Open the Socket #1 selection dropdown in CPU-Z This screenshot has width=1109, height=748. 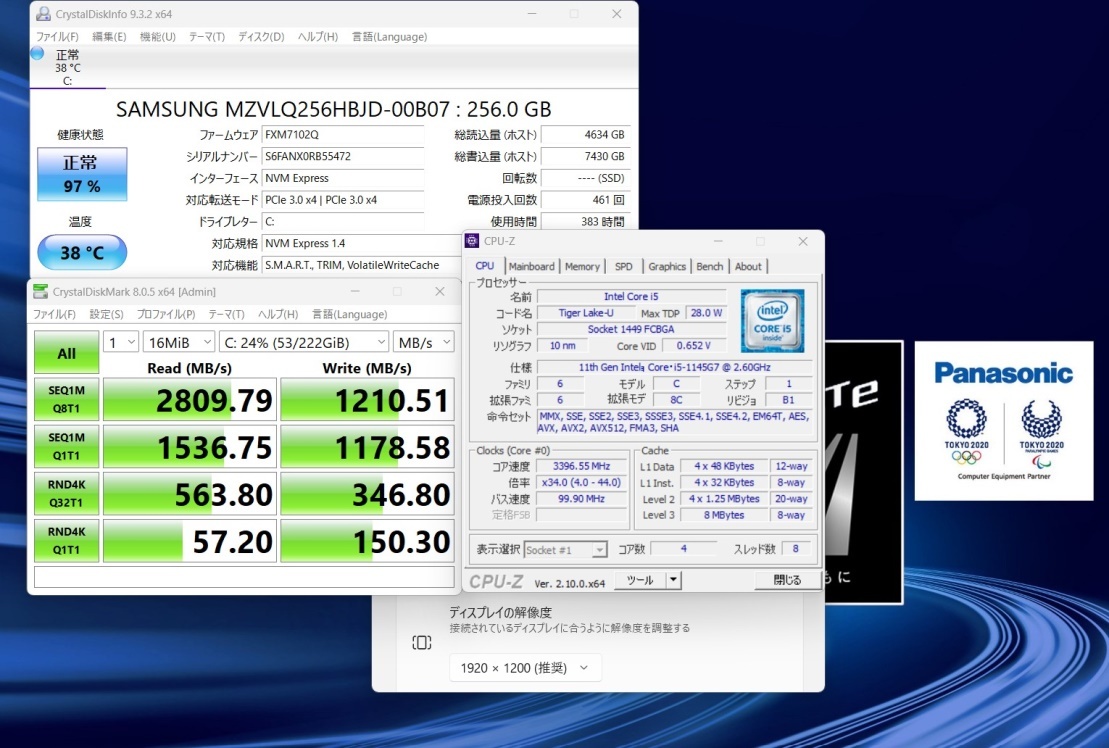[x=566, y=549]
